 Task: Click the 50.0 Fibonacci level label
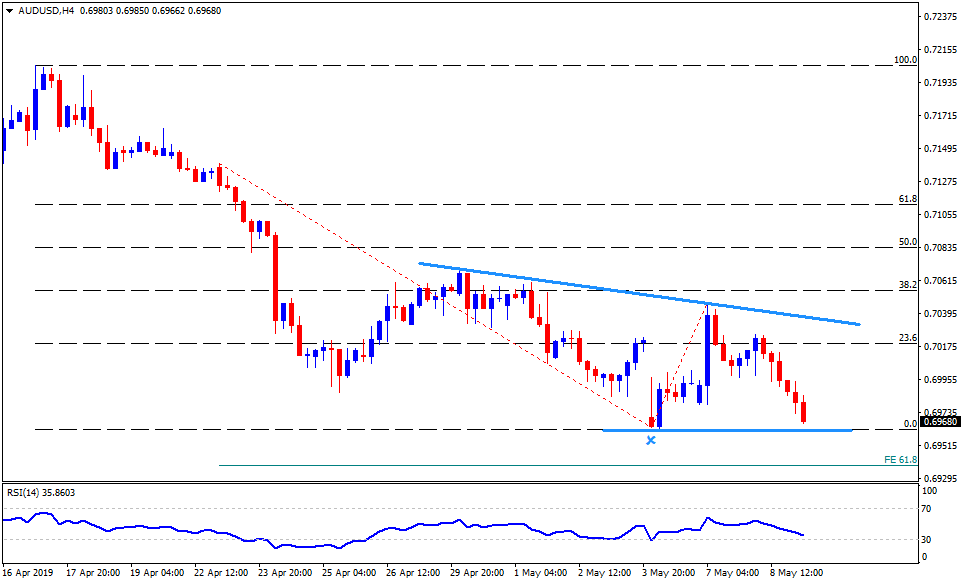click(x=907, y=242)
